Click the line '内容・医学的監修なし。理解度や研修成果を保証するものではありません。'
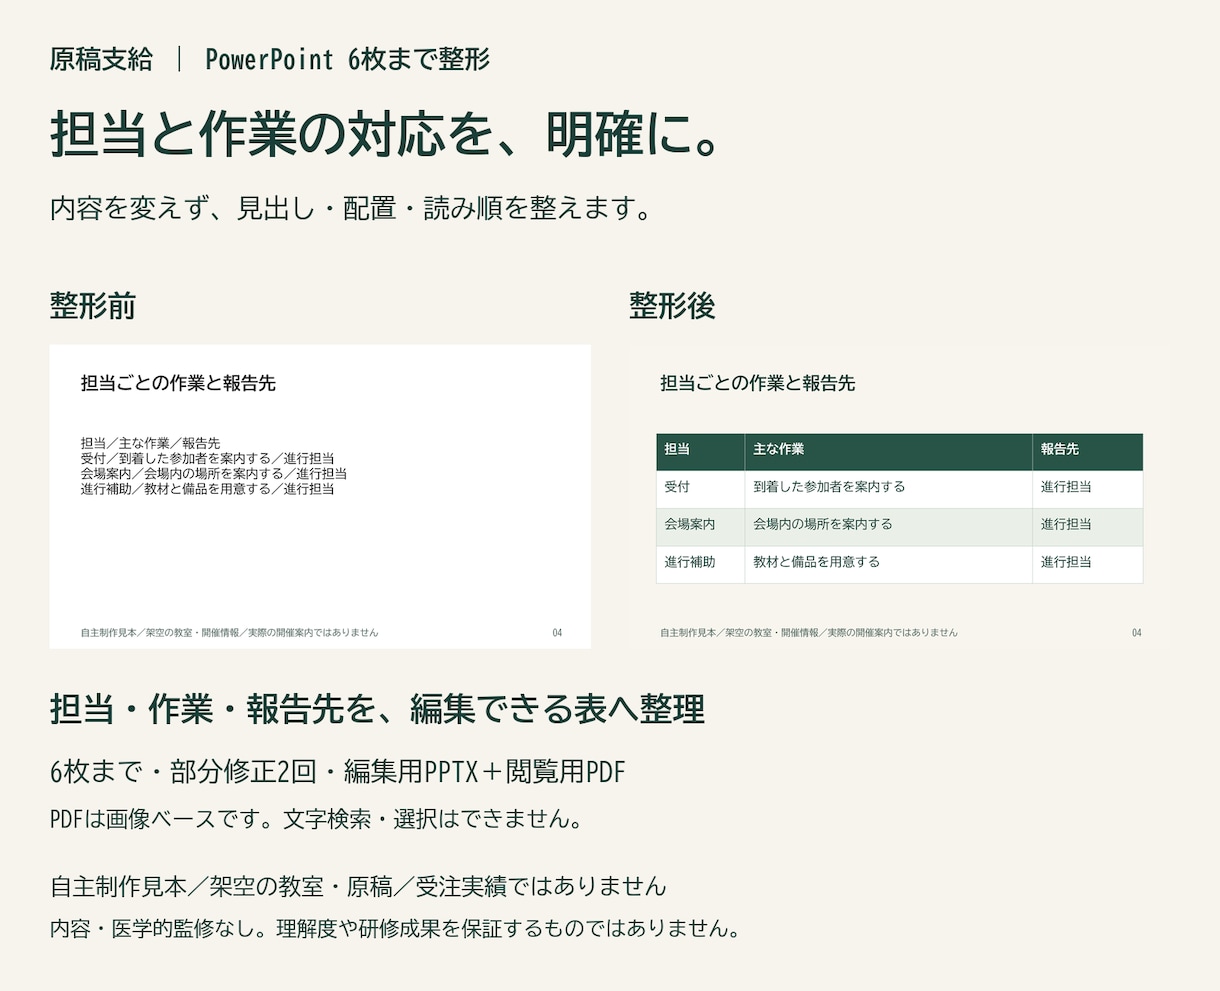The width and height of the screenshot is (1220, 991). [396, 928]
